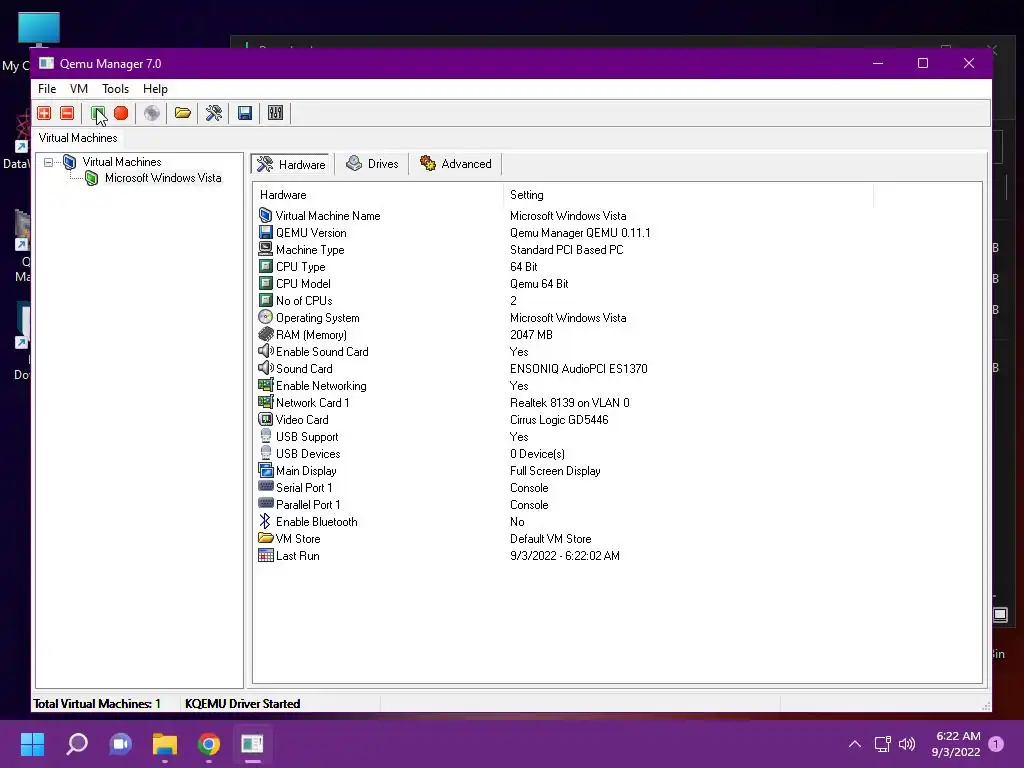Start the VM with green play icon
The width and height of the screenshot is (1024, 768).
pos(98,113)
